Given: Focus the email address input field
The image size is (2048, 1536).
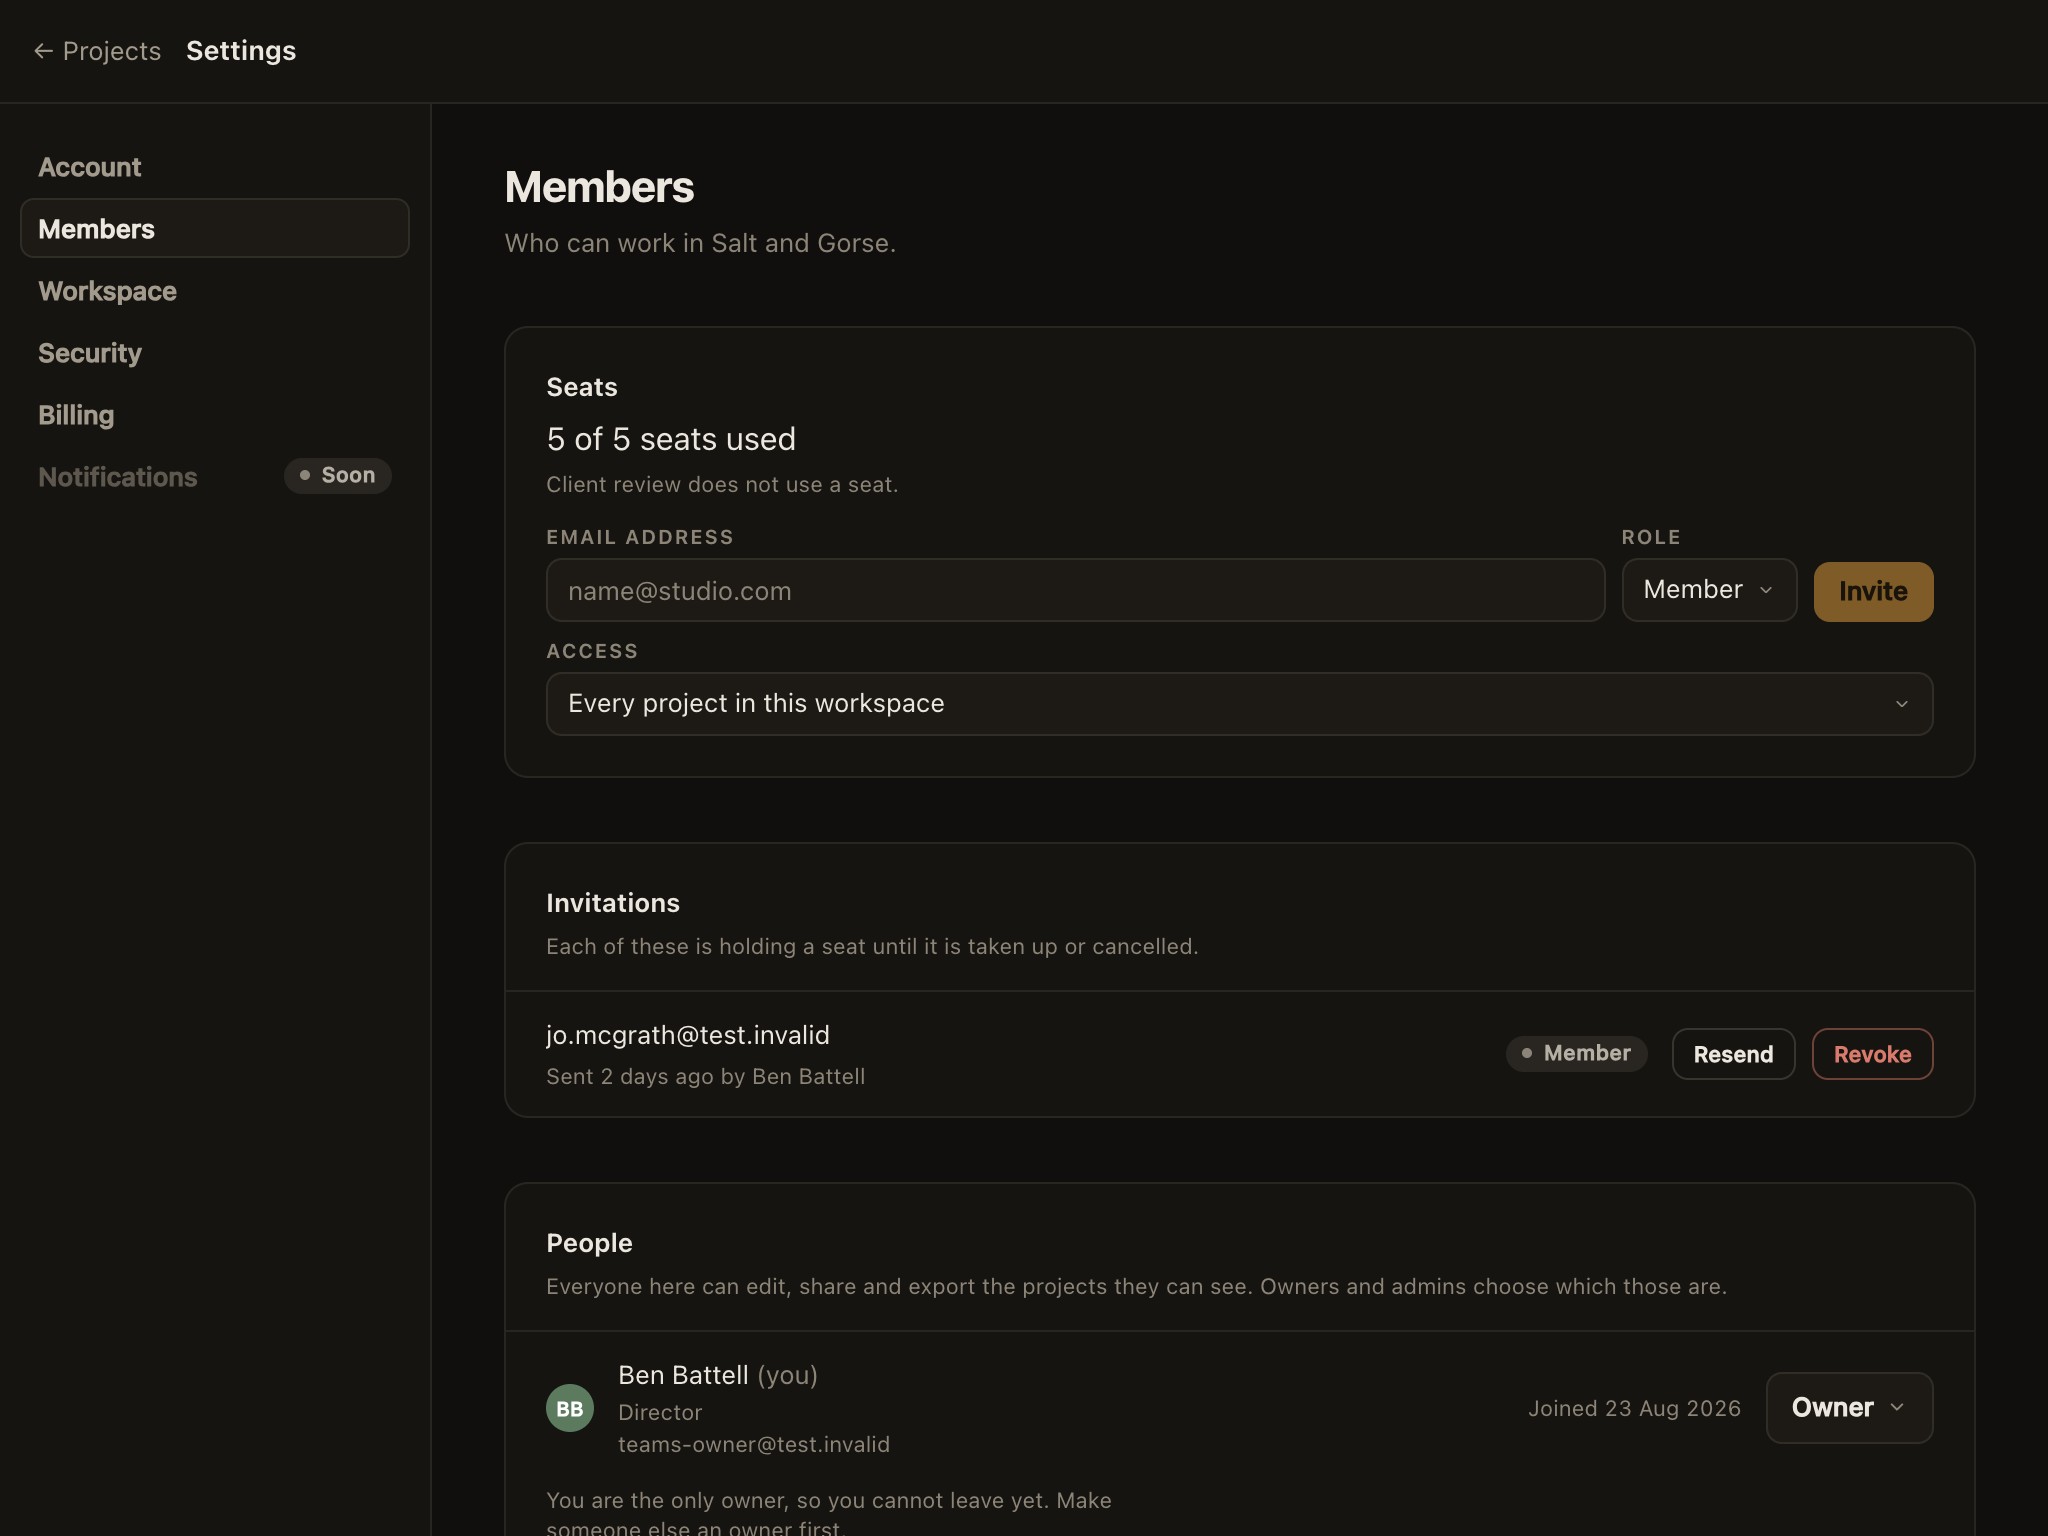Looking at the screenshot, I should click(x=1075, y=591).
